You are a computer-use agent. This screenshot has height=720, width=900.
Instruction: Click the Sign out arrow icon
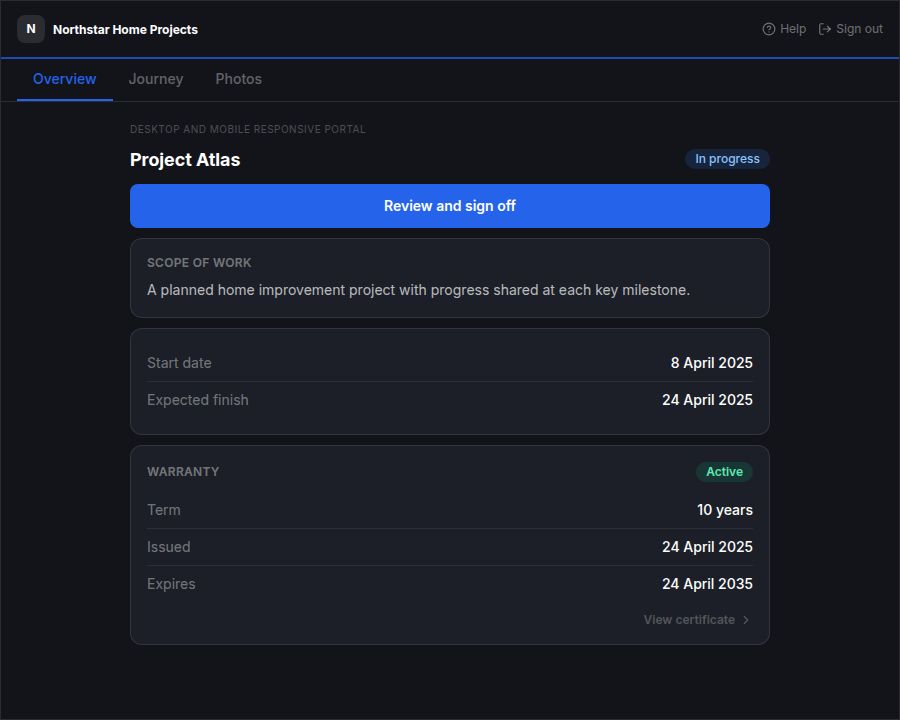[825, 29]
